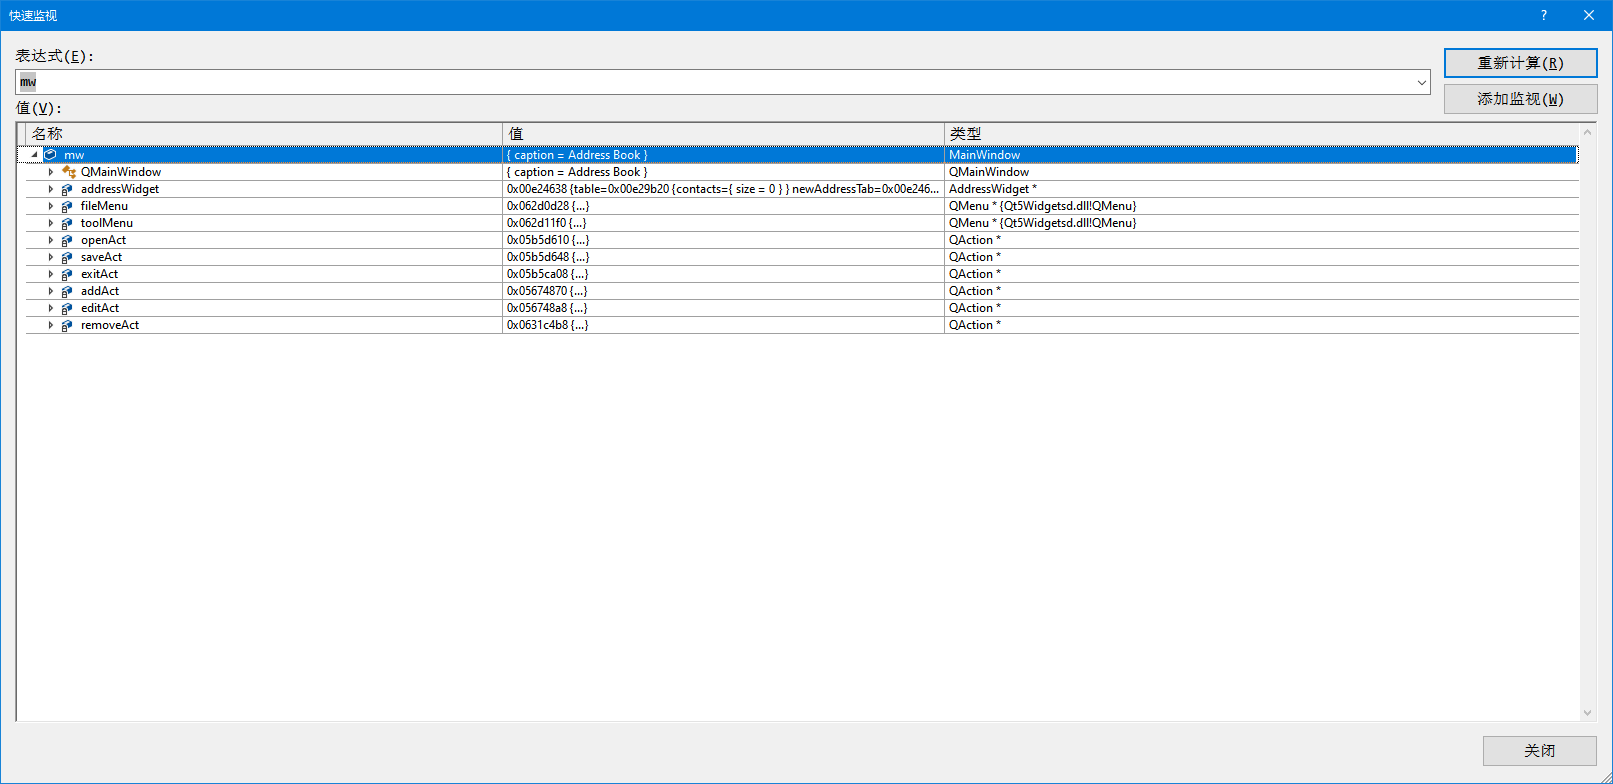
Task: Expand the QMainWindow node
Action: click(51, 172)
